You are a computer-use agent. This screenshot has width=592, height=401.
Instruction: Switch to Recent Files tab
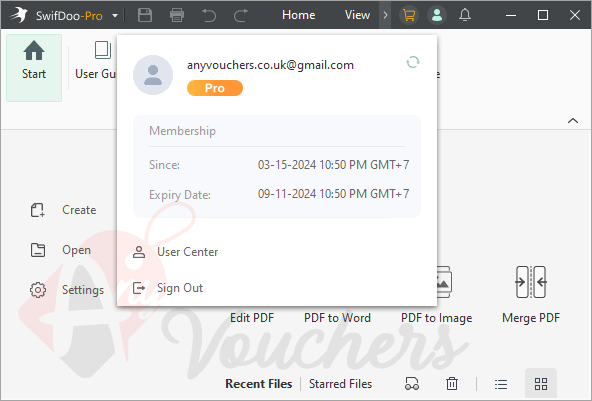point(259,384)
